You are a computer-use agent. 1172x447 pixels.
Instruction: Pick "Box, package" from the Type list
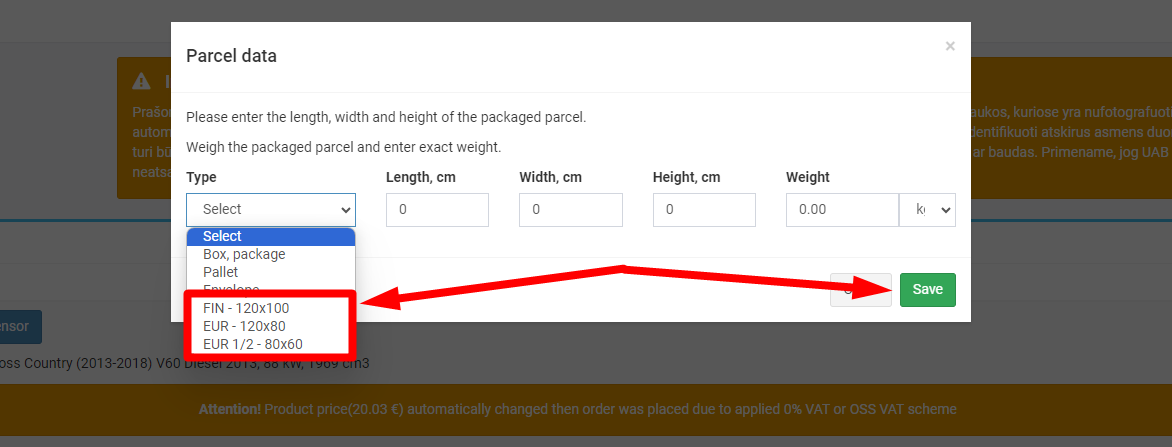click(x=244, y=254)
